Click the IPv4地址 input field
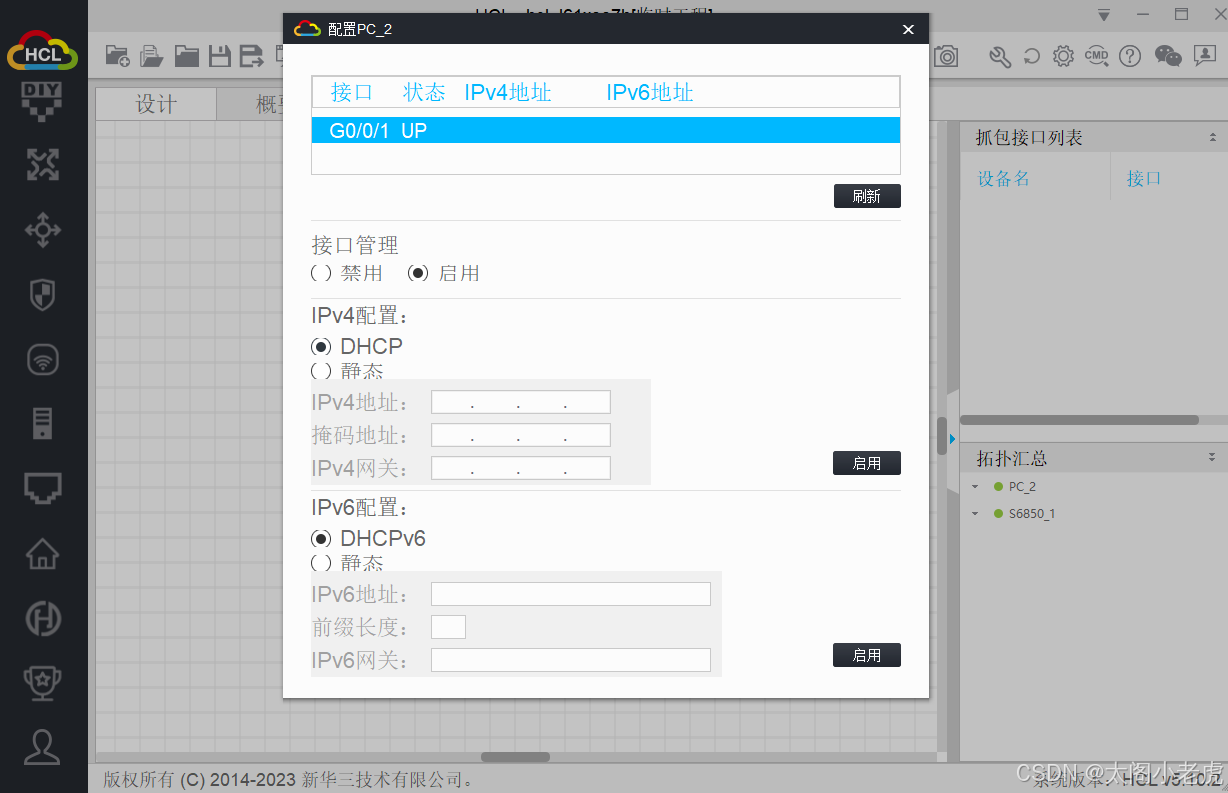1228x793 pixels. pos(521,402)
